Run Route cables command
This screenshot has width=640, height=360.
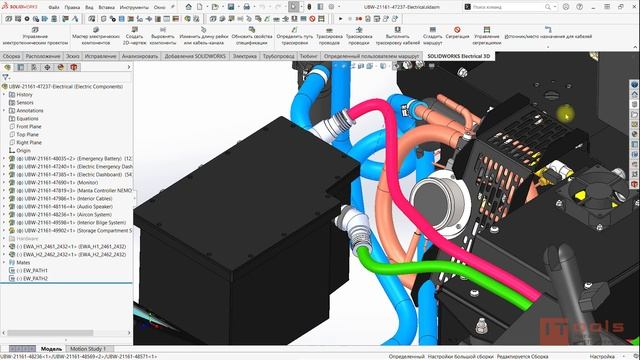click(x=397, y=36)
